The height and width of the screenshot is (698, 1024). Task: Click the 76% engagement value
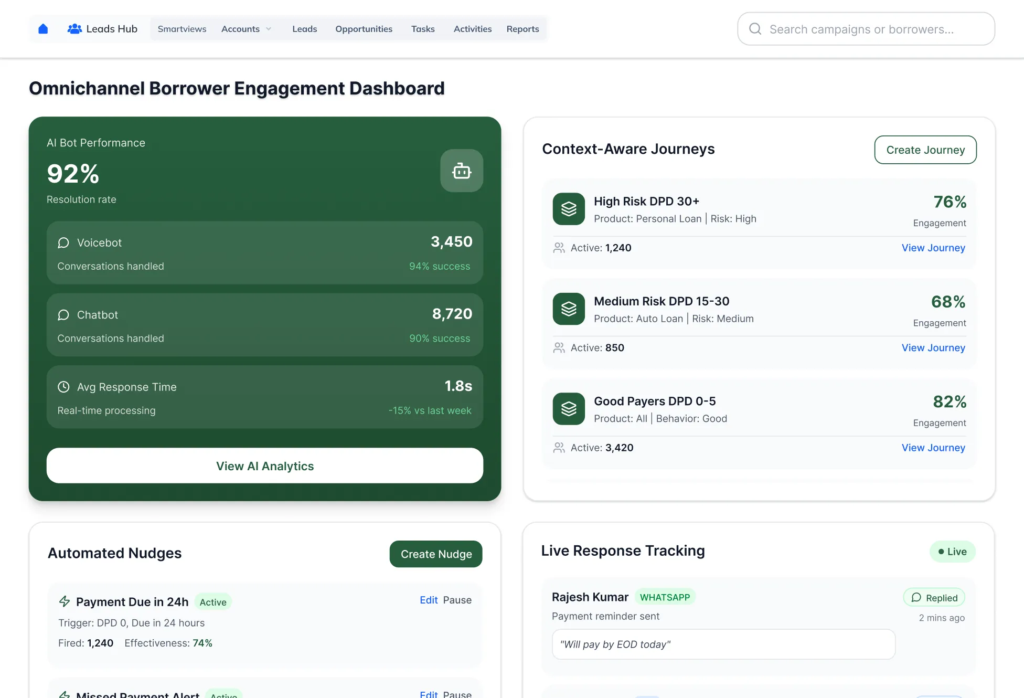click(950, 202)
